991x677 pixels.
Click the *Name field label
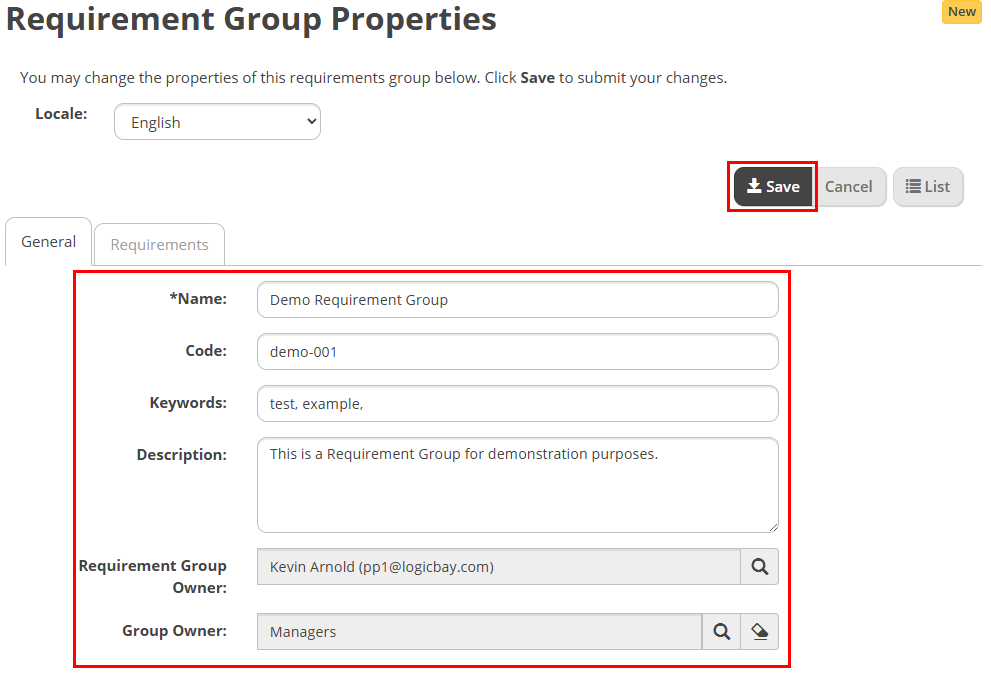(x=198, y=299)
